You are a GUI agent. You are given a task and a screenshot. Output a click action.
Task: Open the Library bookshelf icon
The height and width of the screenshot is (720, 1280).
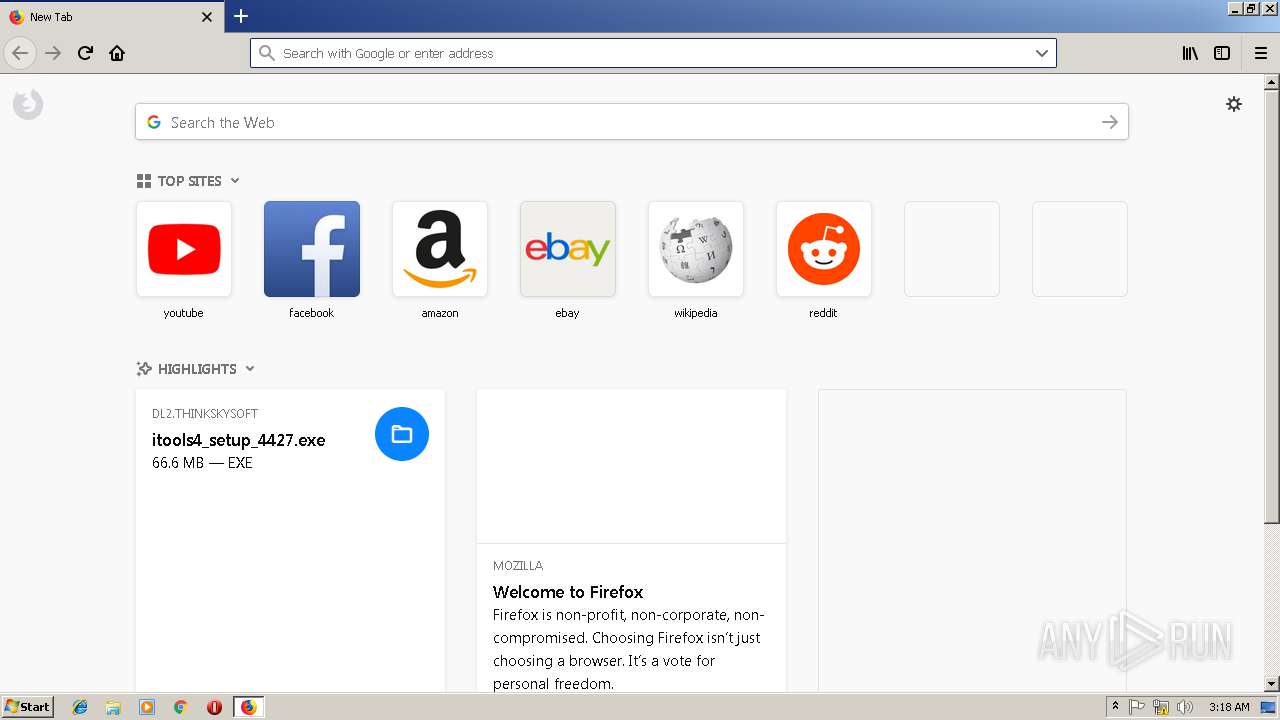pyautogui.click(x=1190, y=53)
